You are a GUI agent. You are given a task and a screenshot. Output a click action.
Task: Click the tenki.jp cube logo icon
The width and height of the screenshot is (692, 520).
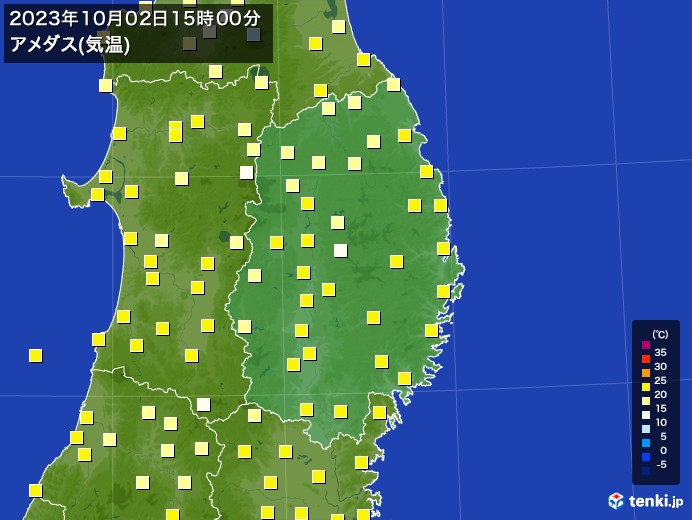pyautogui.click(x=616, y=501)
